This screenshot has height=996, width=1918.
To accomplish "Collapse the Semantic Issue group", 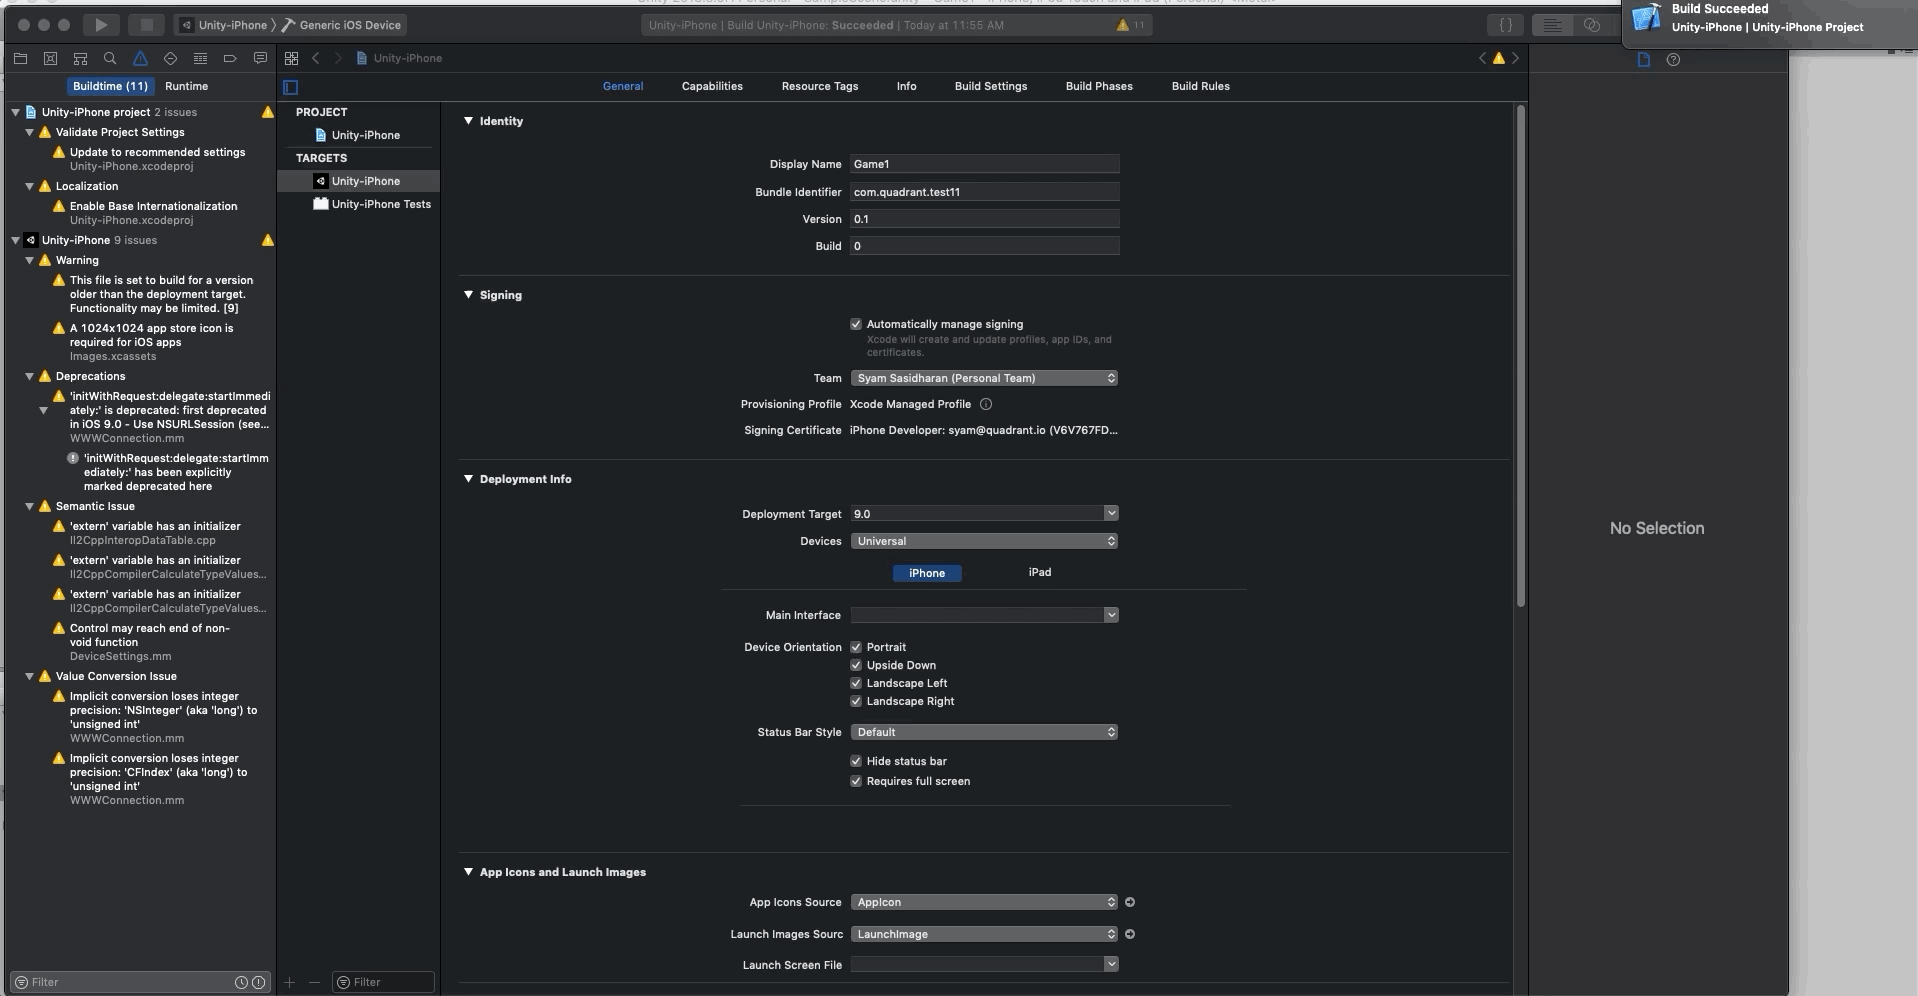I will tap(30, 506).
